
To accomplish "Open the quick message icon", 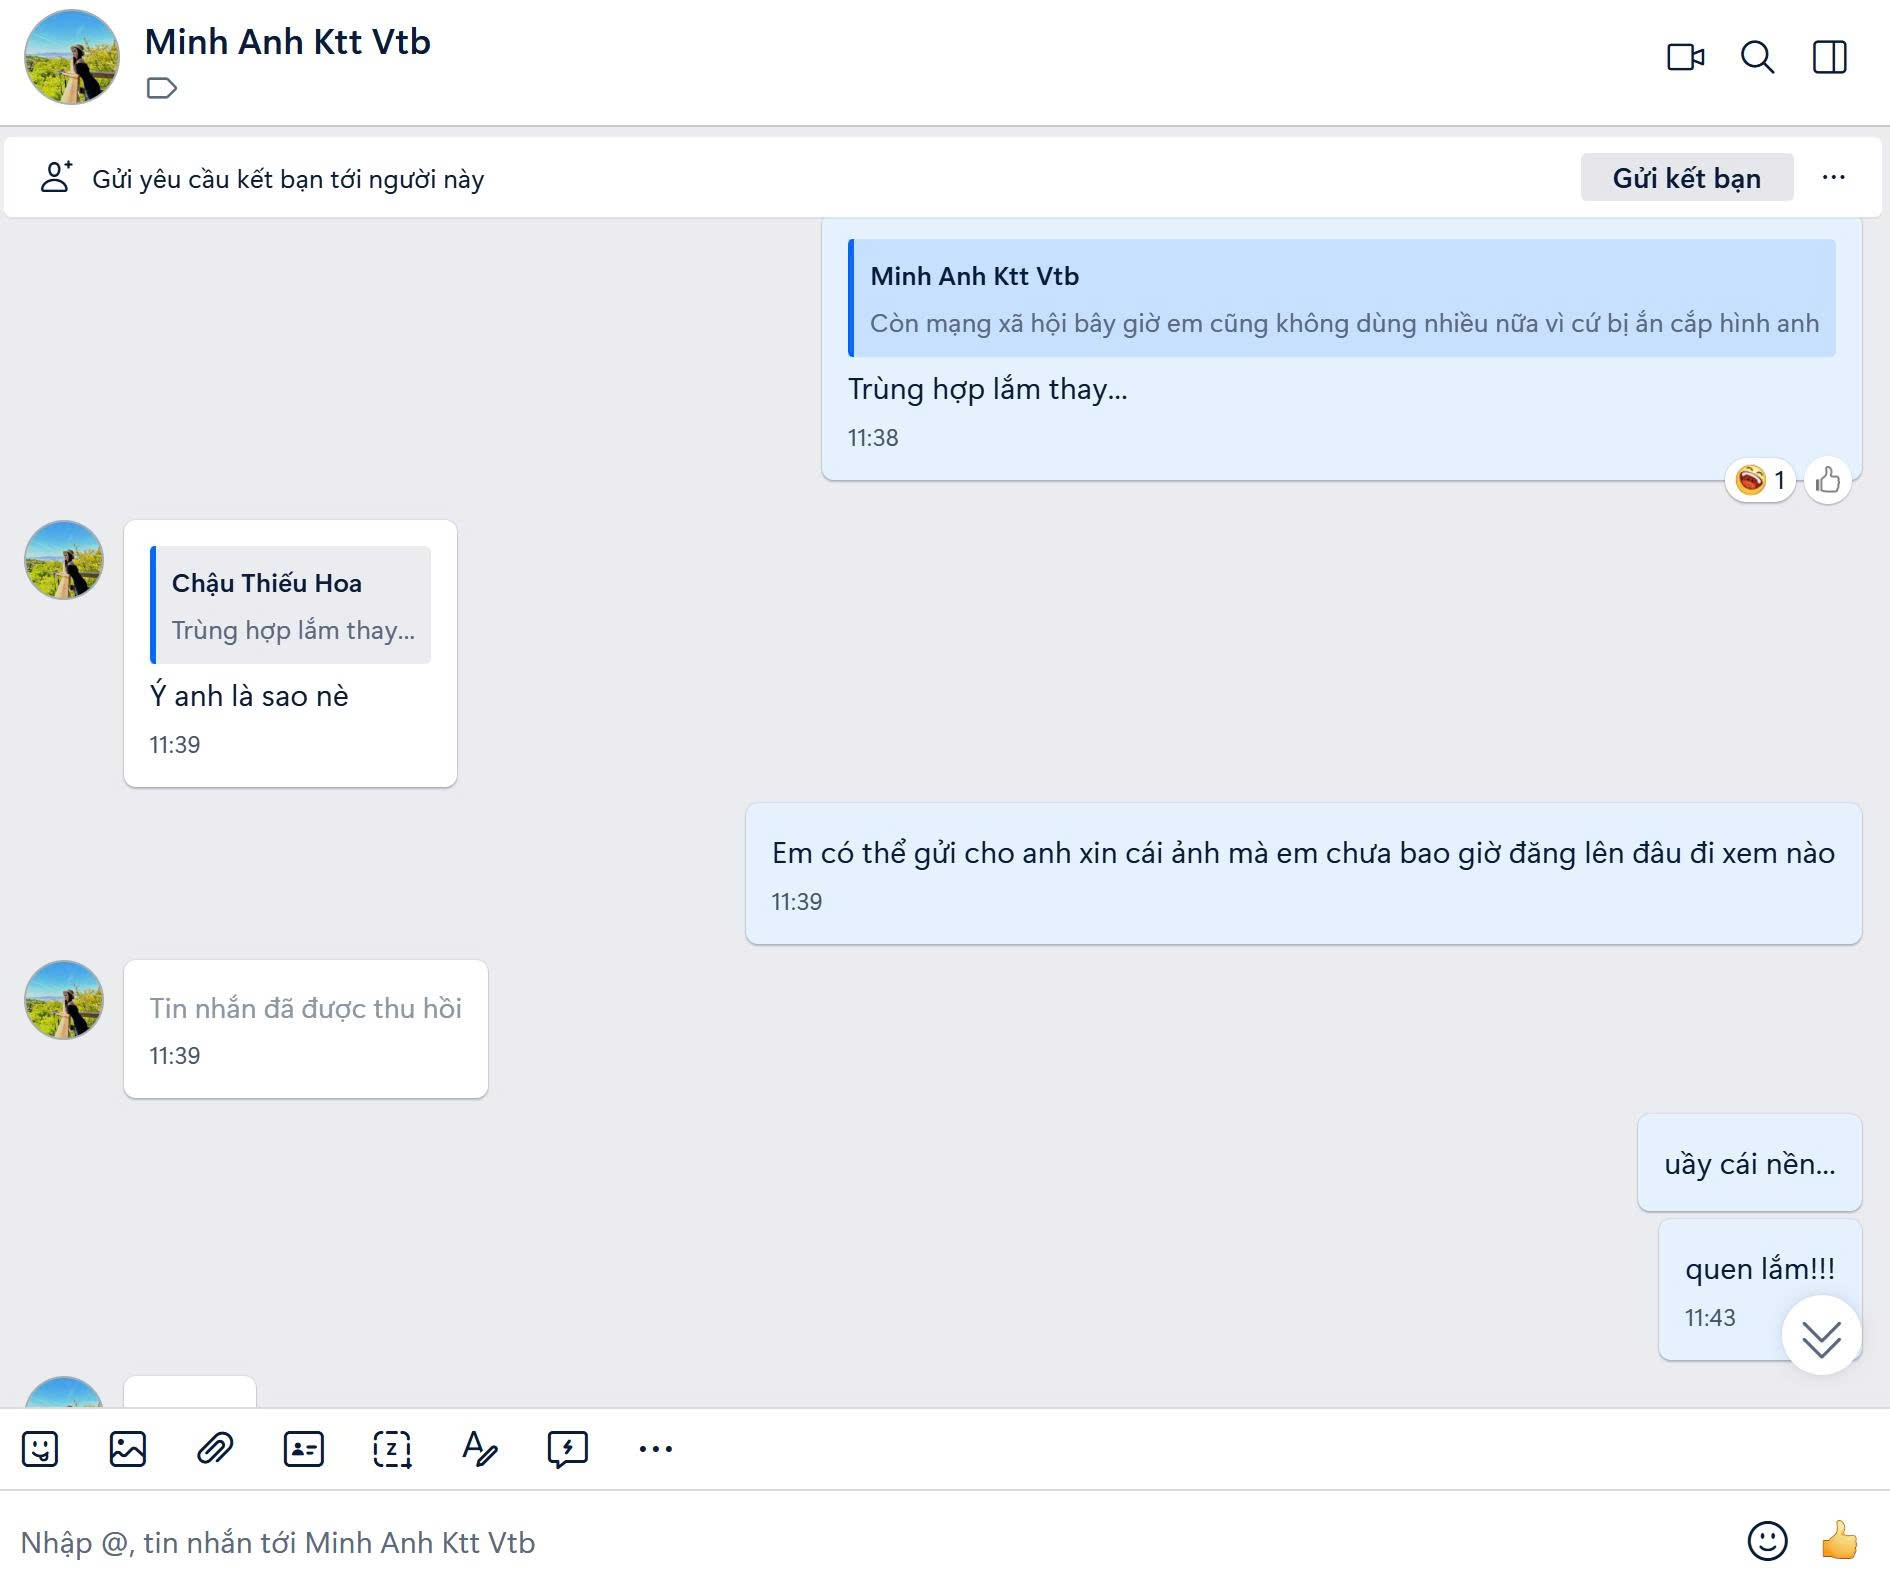I will pos(567,1449).
